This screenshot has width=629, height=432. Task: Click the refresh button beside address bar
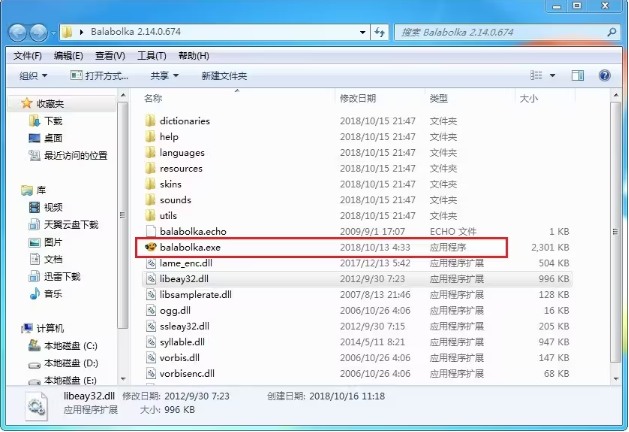[379, 32]
